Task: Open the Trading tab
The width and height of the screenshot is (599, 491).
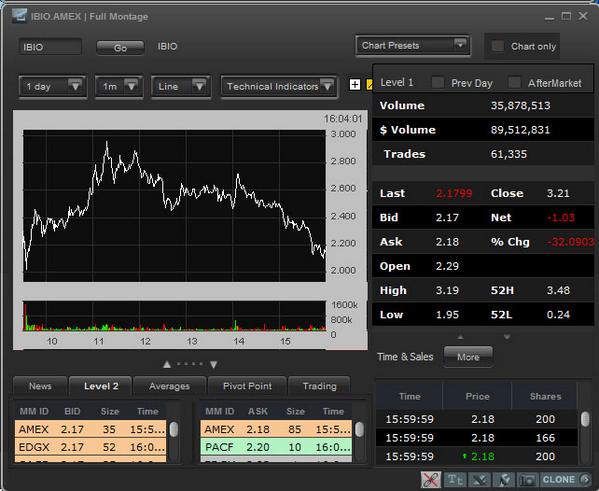Action: pyautogui.click(x=319, y=386)
